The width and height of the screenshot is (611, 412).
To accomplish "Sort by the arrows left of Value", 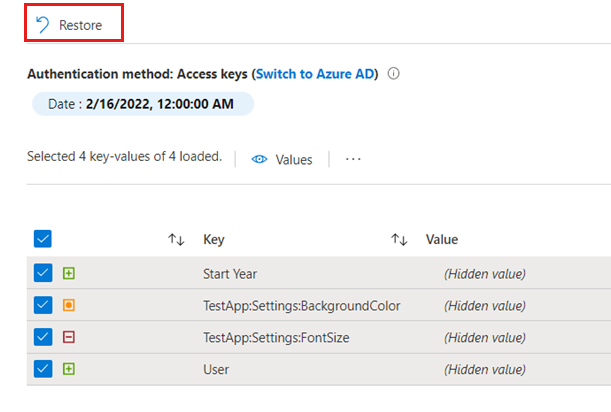I will point(399,240).
